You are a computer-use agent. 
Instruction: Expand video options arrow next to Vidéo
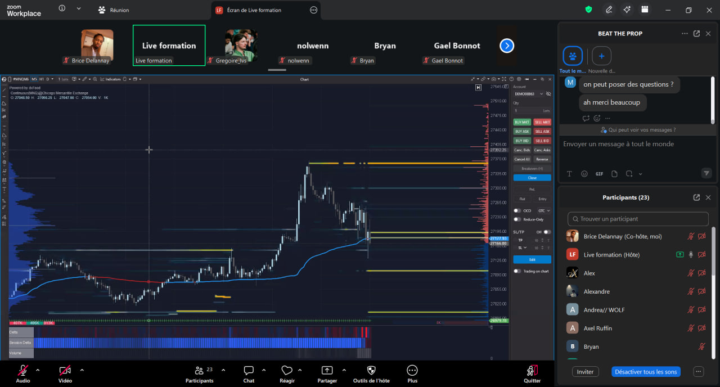pos(82,370)
